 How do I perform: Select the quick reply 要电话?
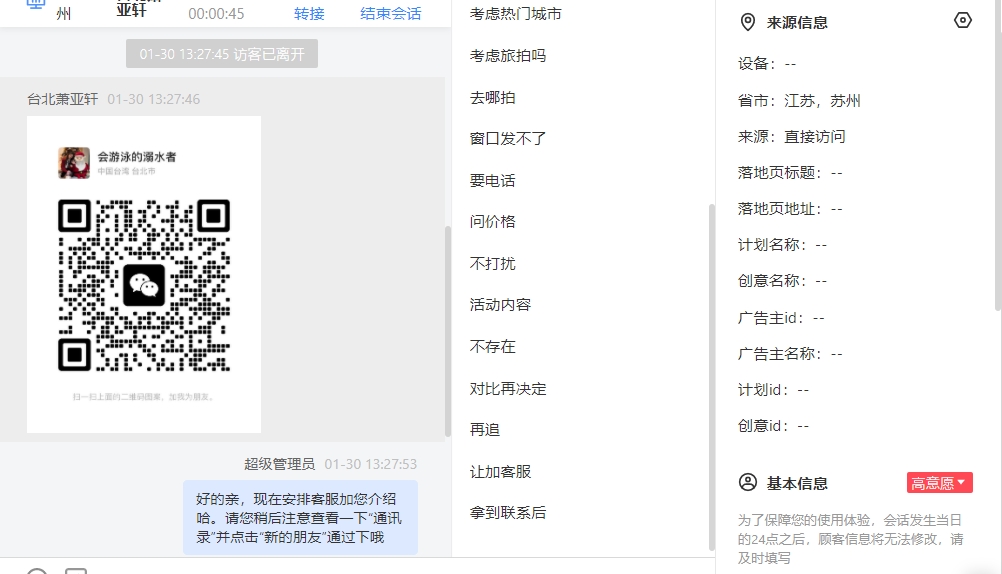tap(492, 180)
